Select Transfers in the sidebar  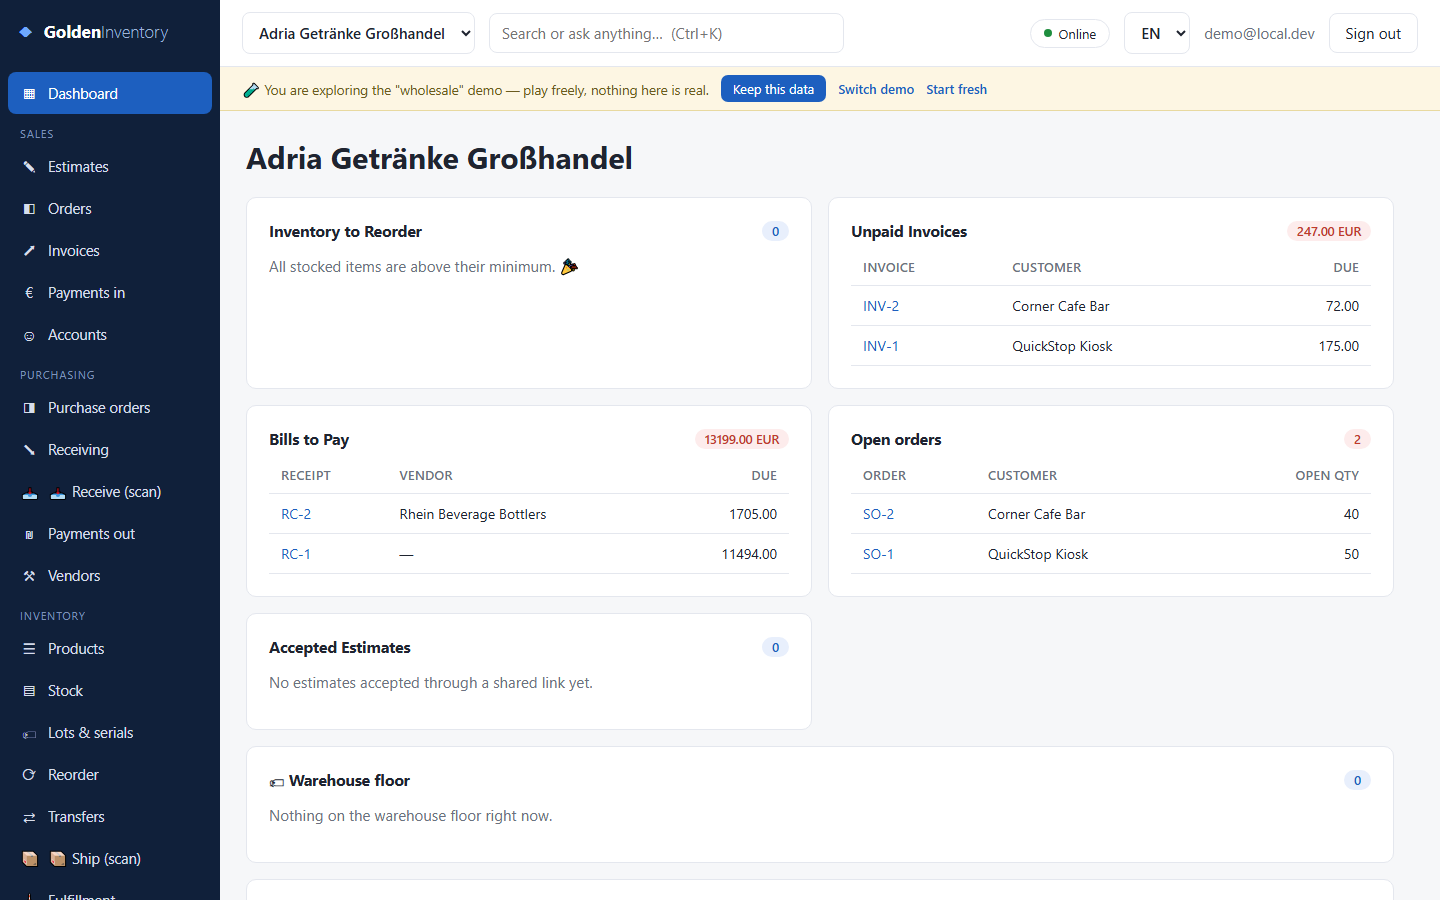coord(110,817)
